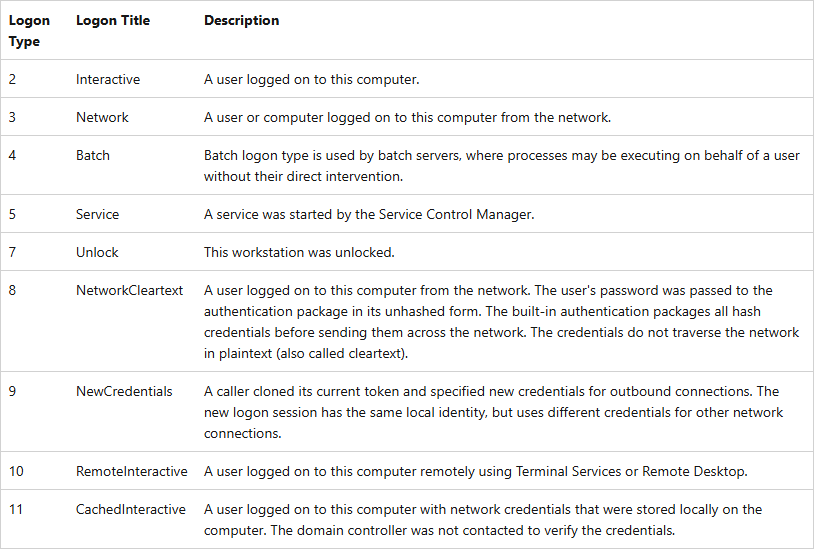Click the "Batch" logon title cell
814x549 pixels.
(93, 156)
